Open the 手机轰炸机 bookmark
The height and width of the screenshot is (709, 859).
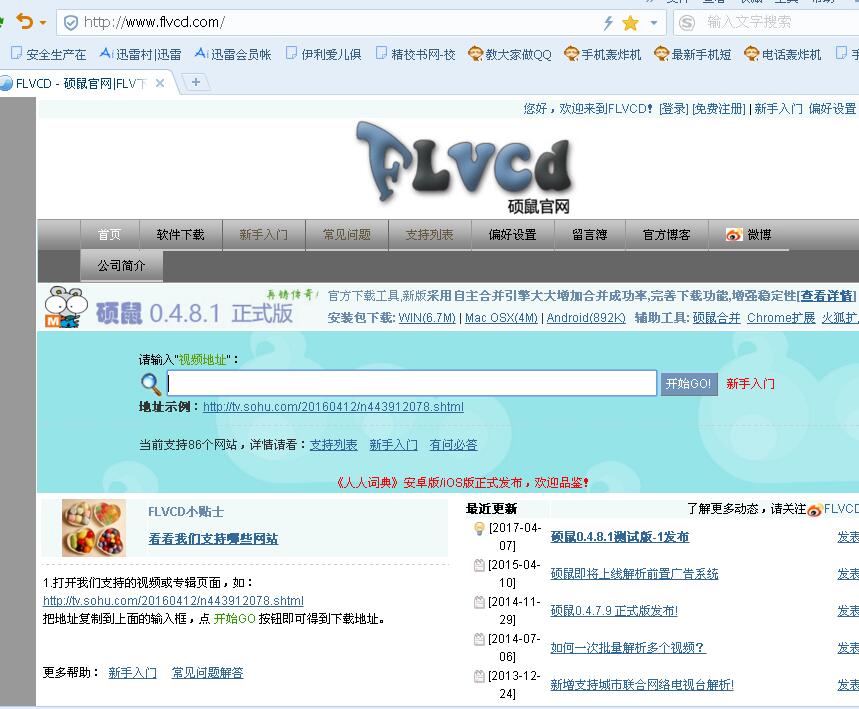(x=603, y=54)
